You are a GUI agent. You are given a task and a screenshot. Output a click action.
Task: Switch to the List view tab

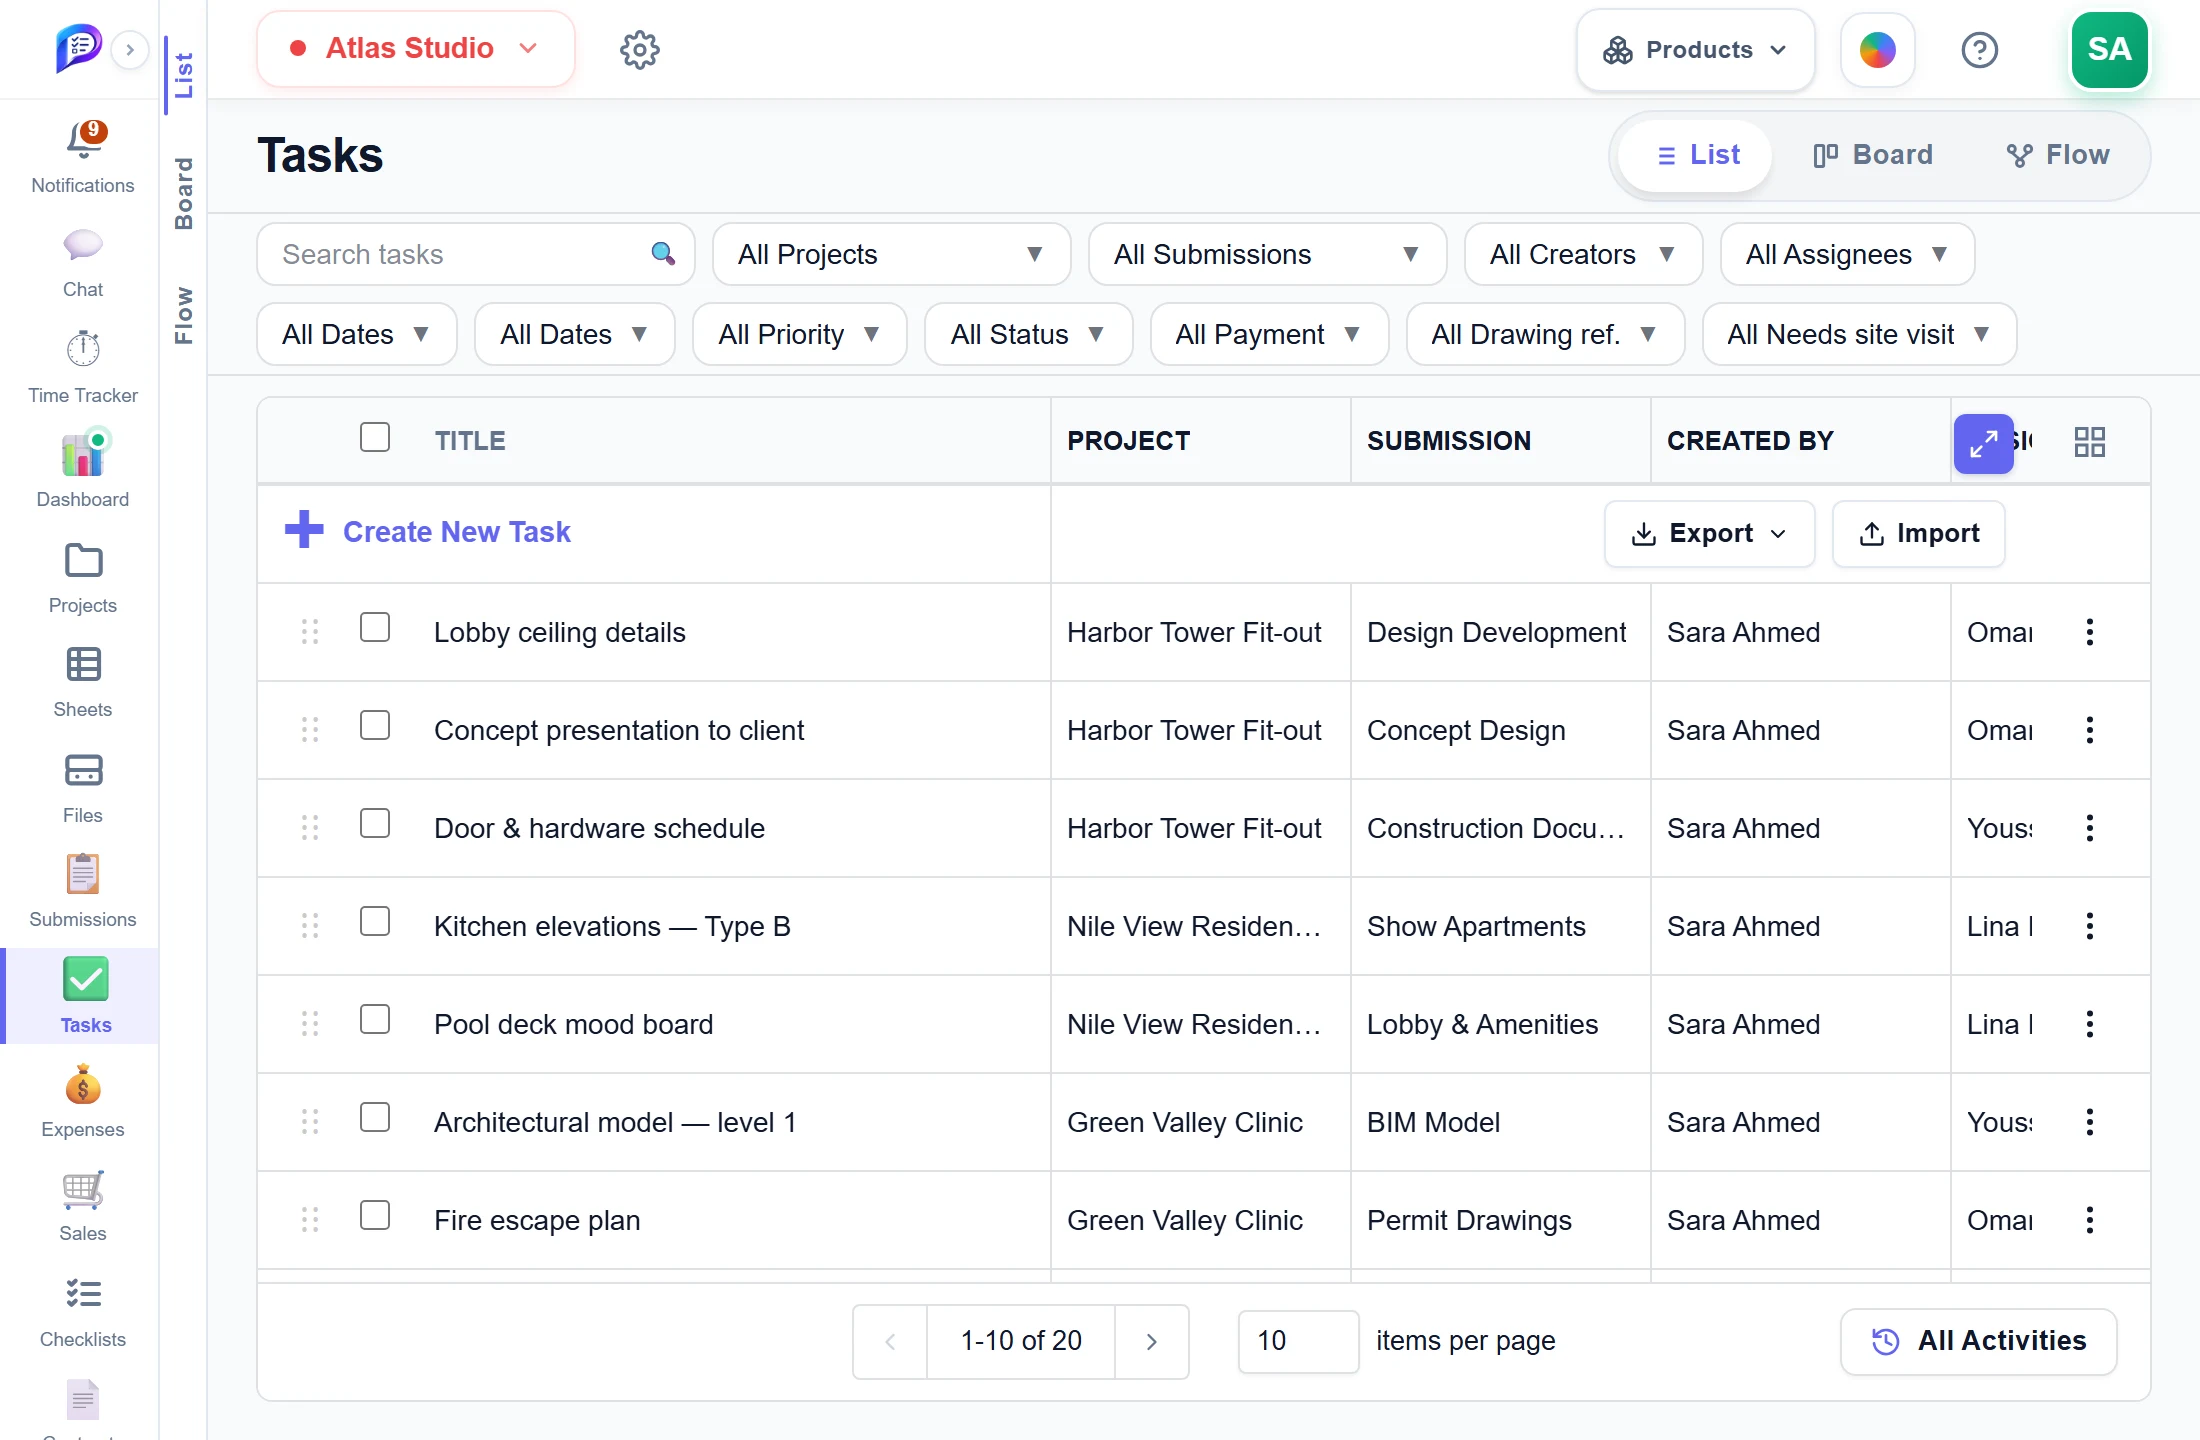click(x=1696, y=155)
